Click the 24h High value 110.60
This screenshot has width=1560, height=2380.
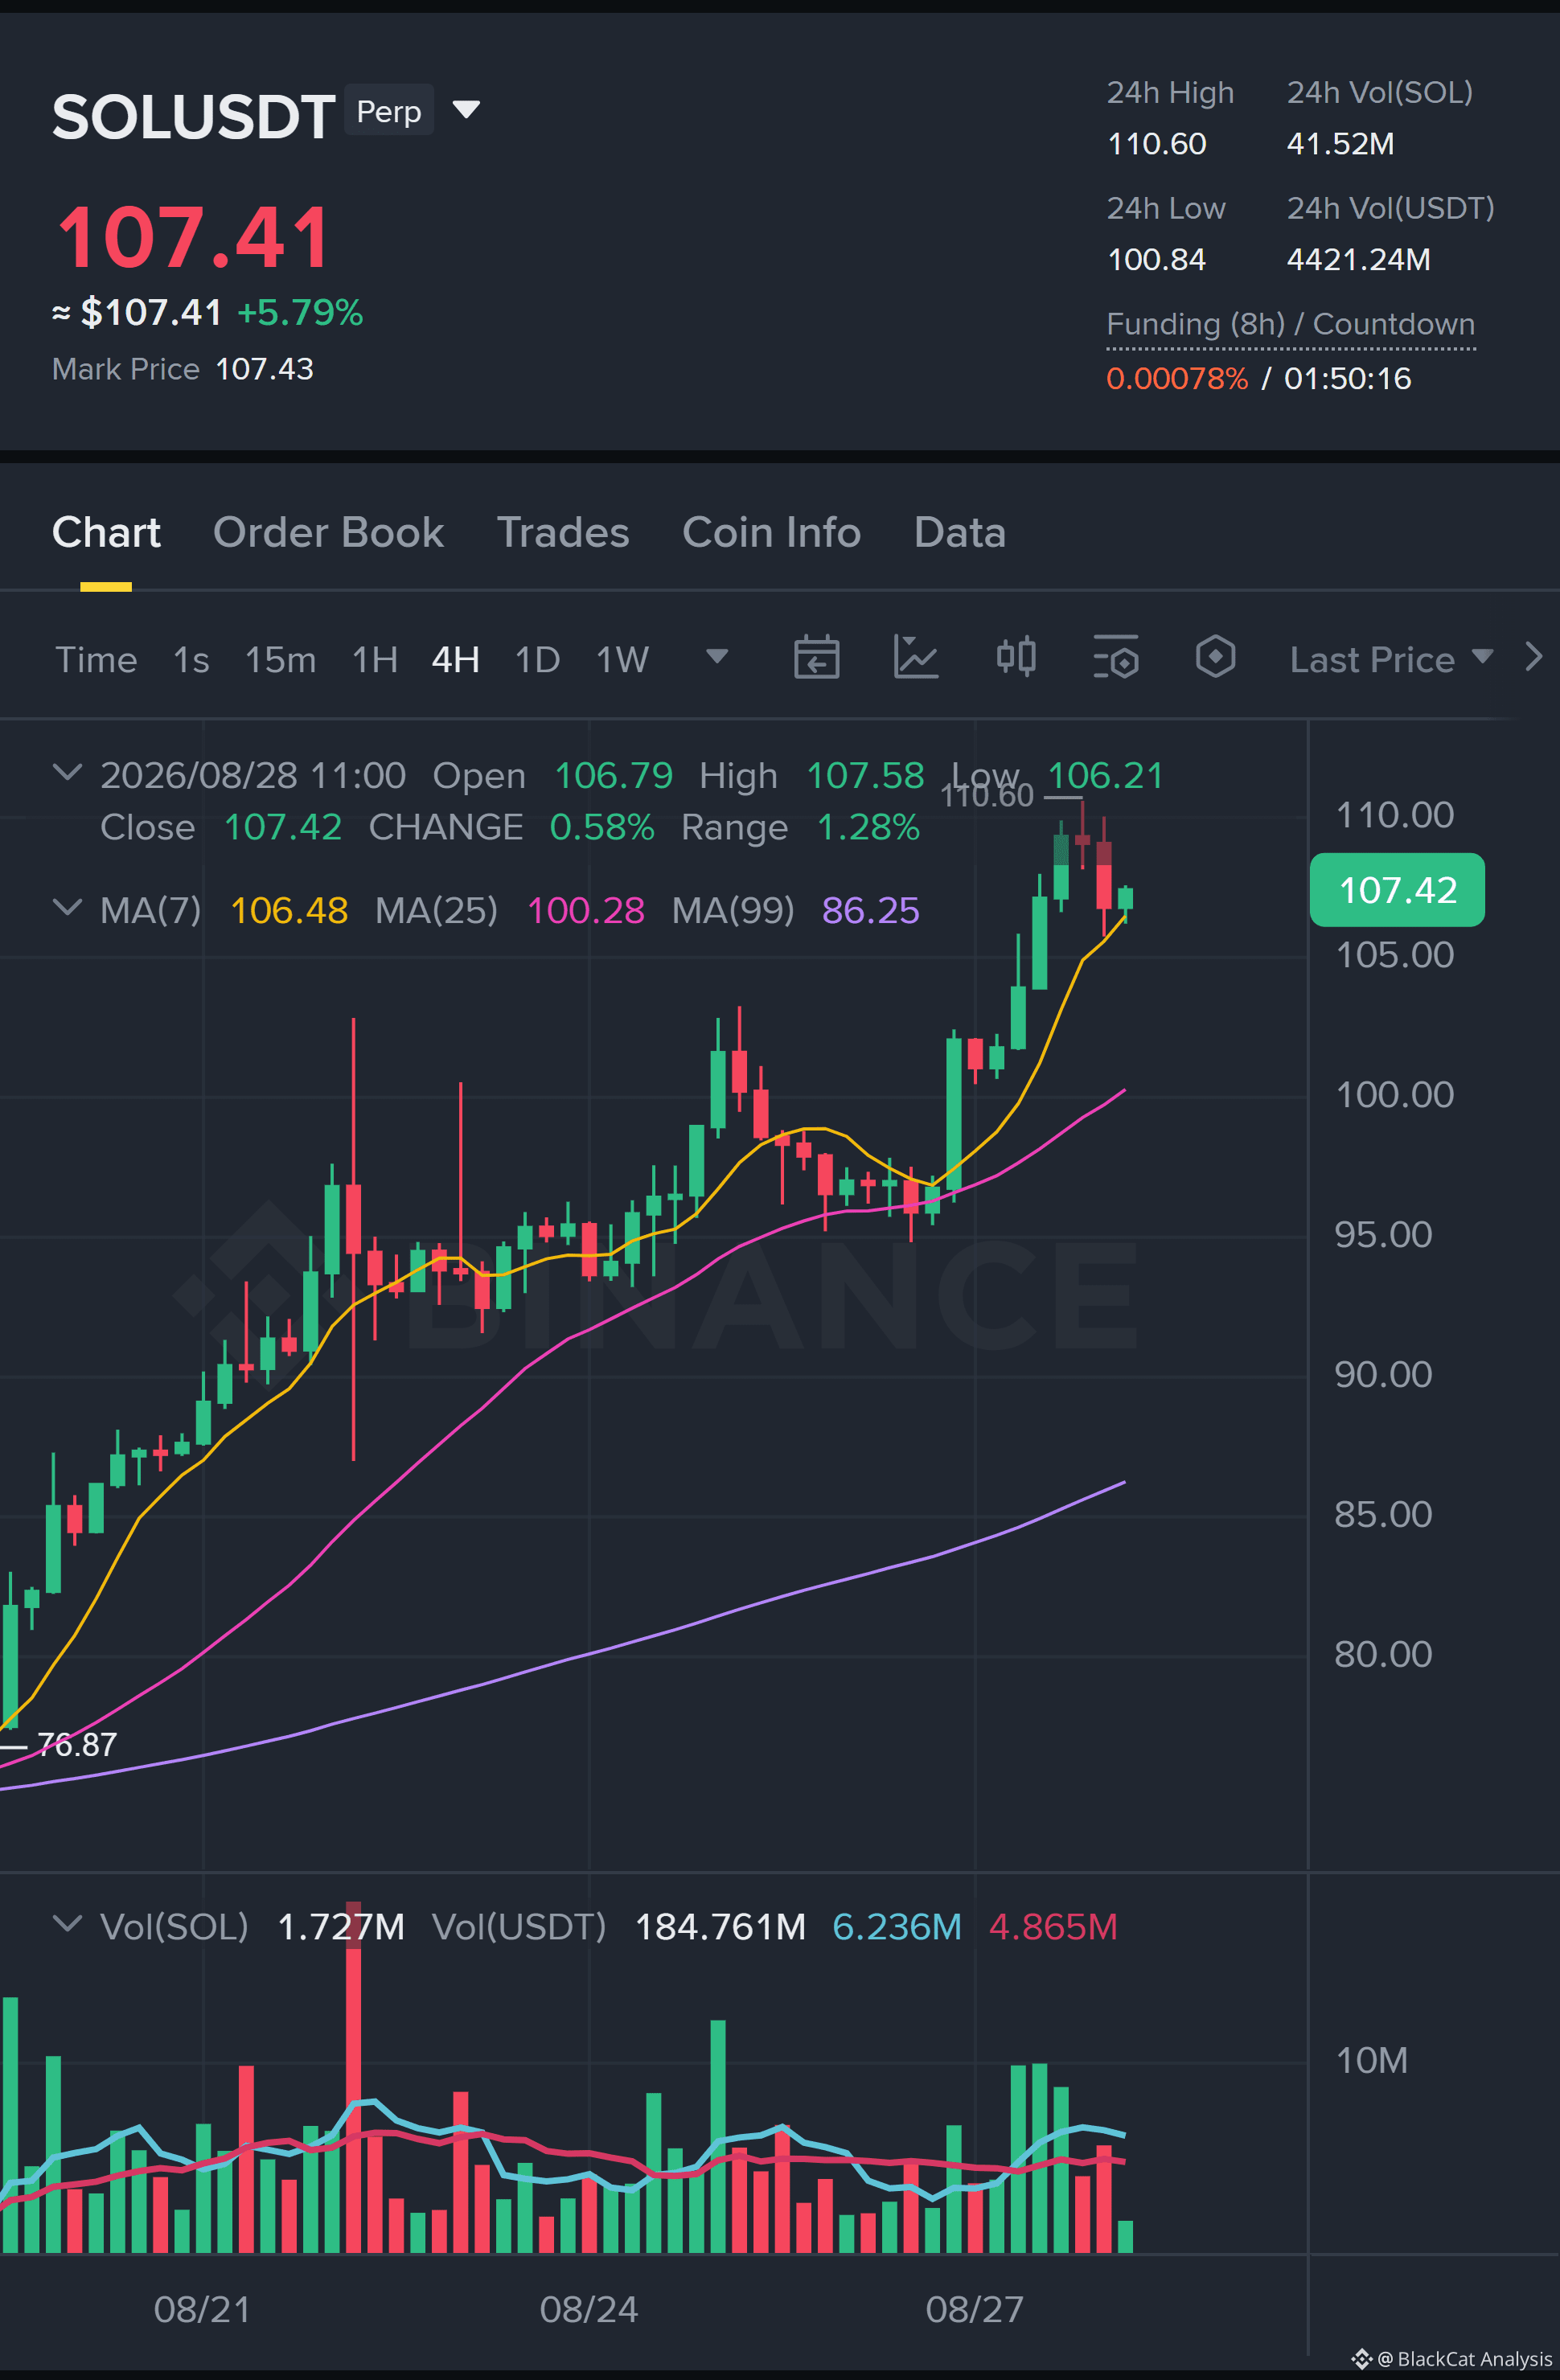click(1157, 144)
